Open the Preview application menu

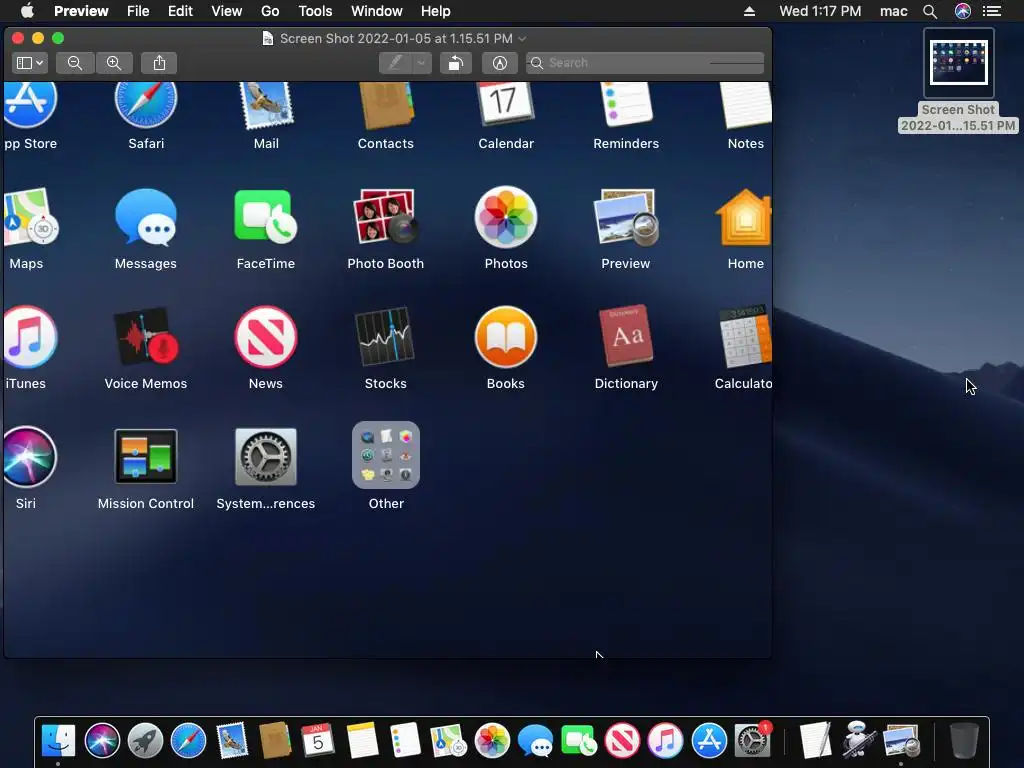(81, 11)
